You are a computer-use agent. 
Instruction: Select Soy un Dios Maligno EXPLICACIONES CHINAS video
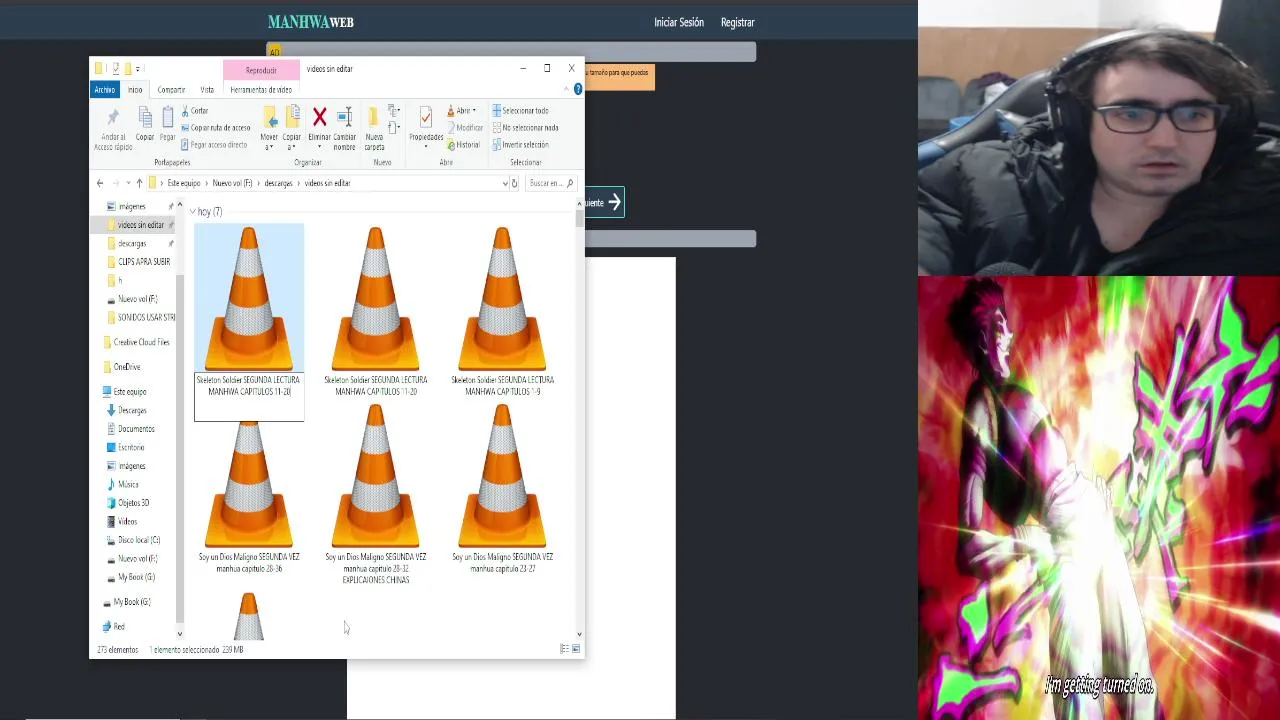375,495
